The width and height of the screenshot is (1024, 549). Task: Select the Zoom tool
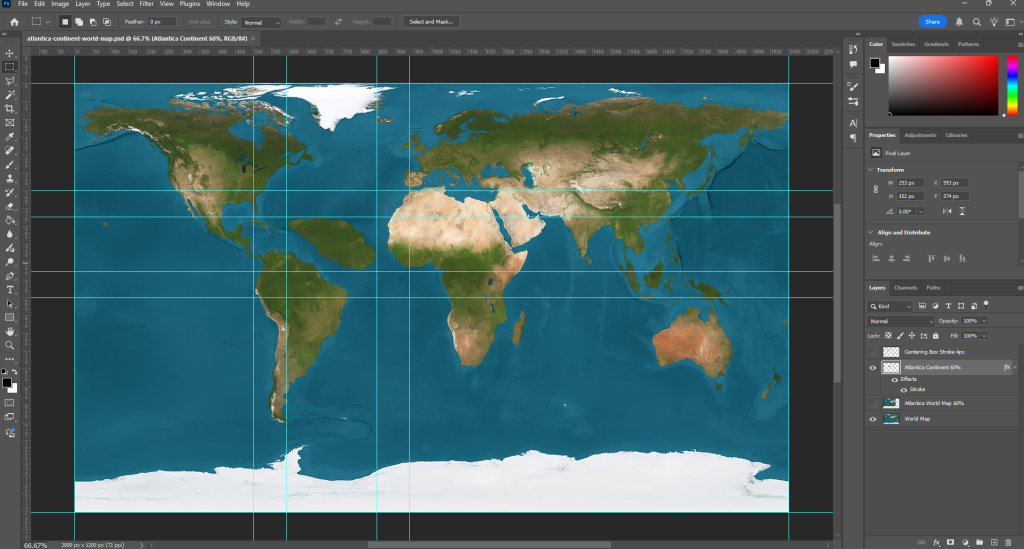tap(9, 345)
